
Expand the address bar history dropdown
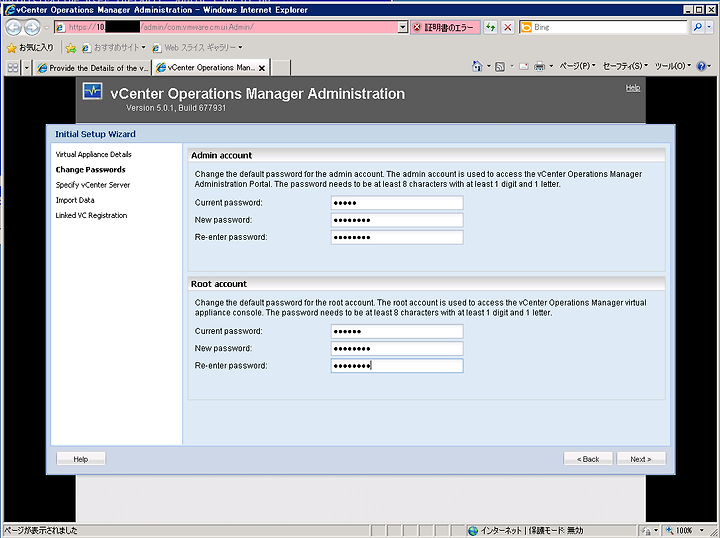[x=403, y=27]
